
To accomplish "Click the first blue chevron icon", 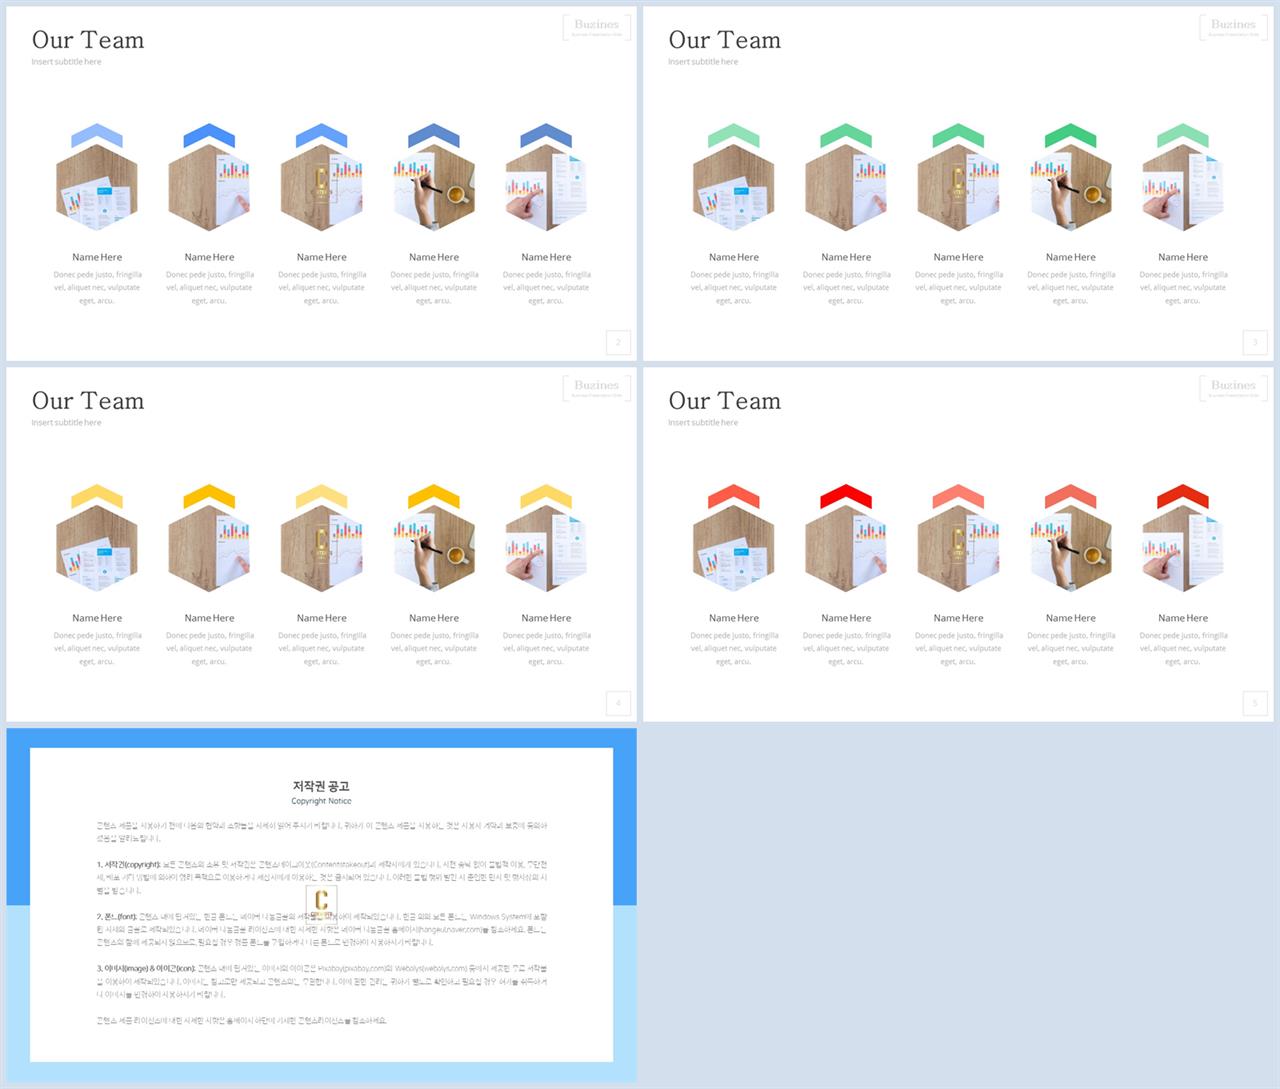I will [97, 136].
